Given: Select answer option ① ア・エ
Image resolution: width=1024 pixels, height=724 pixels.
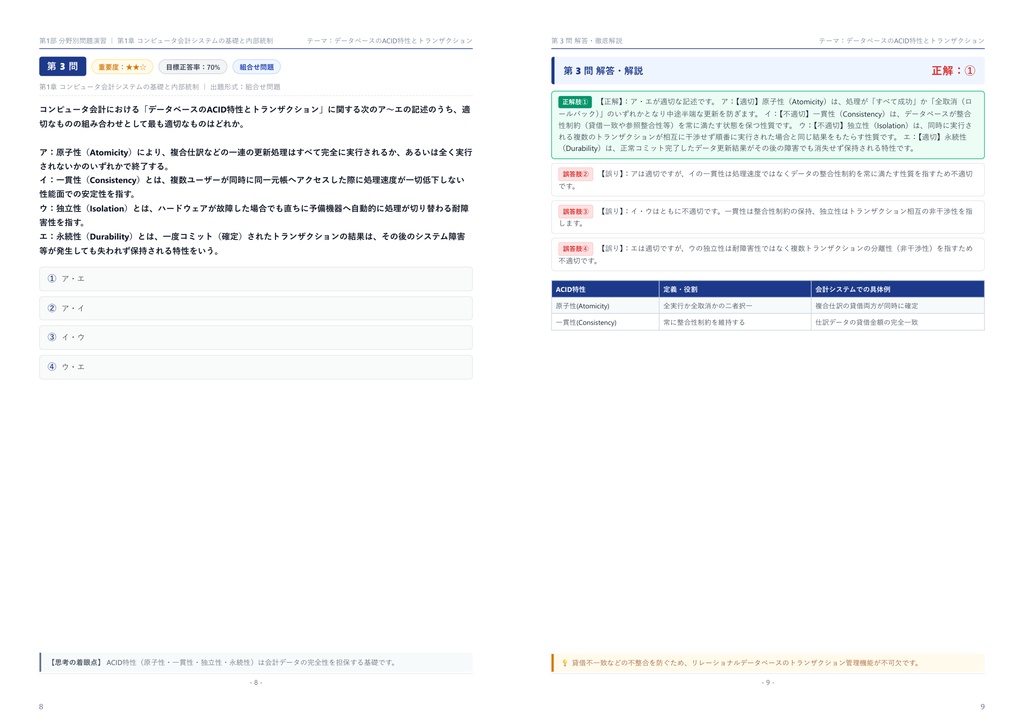Looking at the screenshot, I should [256, 279].
